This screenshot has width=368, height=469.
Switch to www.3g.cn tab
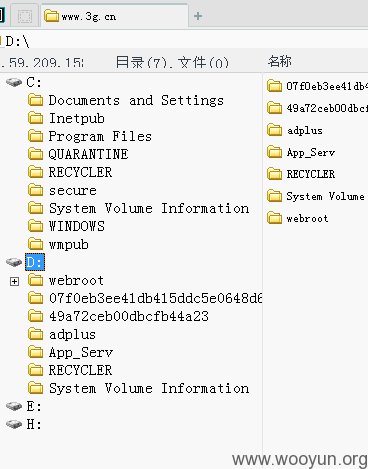pos(81,16)
